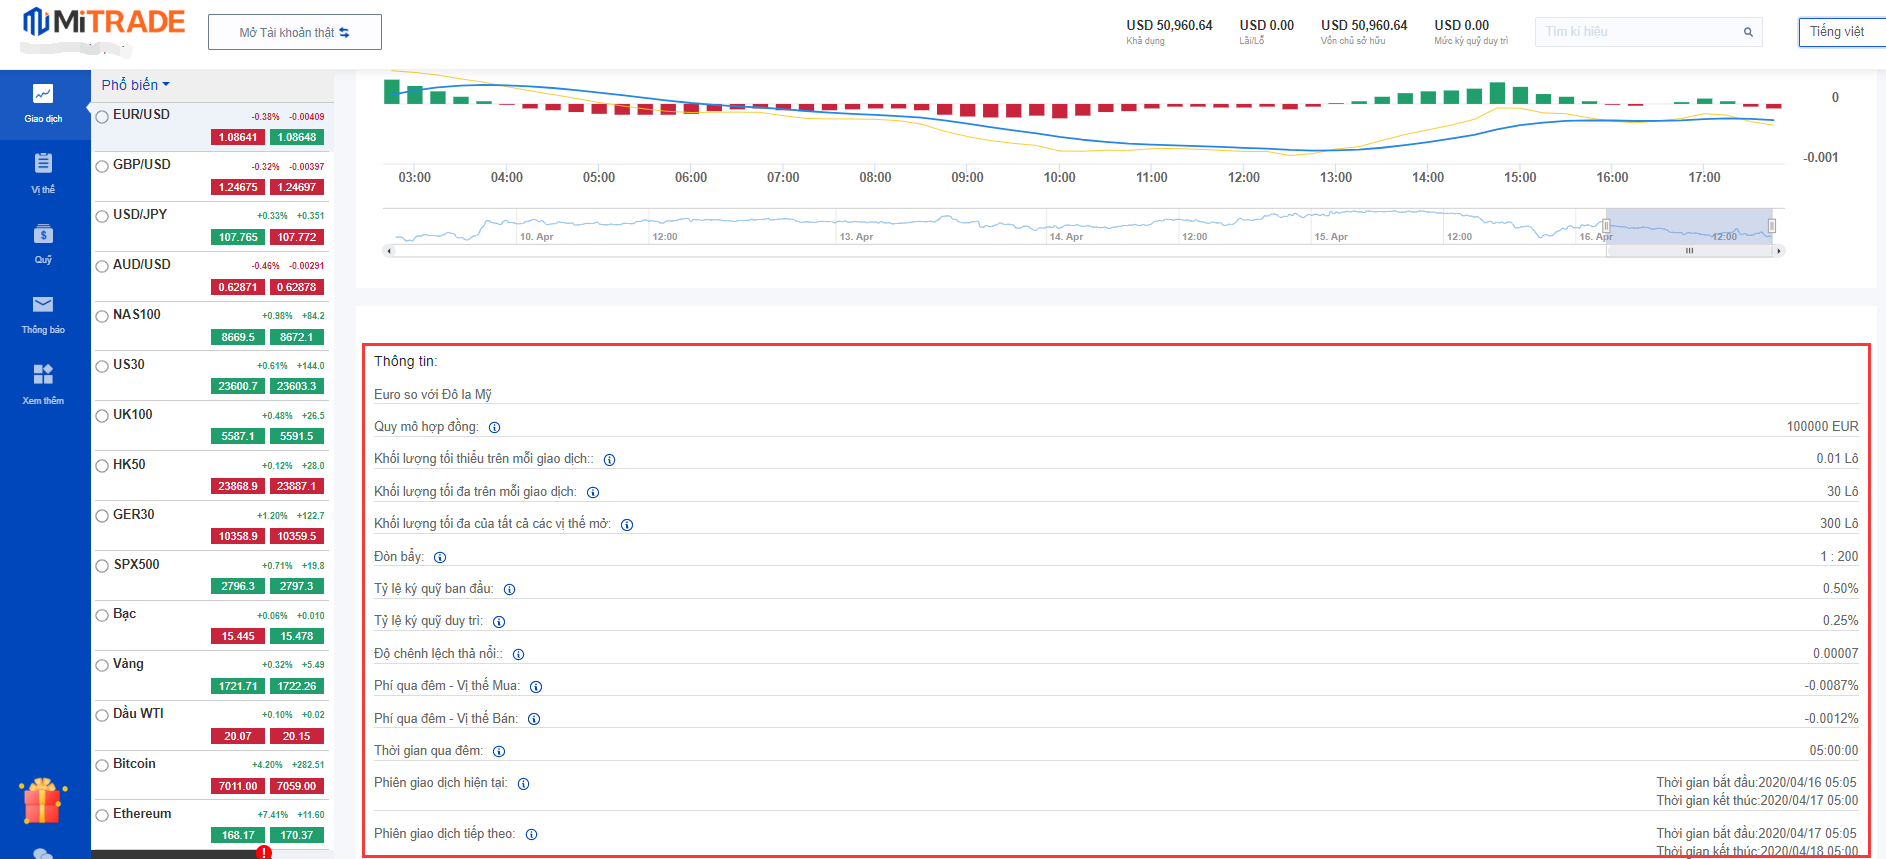The image size is (1886, 859).
Task: Select the UK100 radio circle
Action: coord(102,417)
